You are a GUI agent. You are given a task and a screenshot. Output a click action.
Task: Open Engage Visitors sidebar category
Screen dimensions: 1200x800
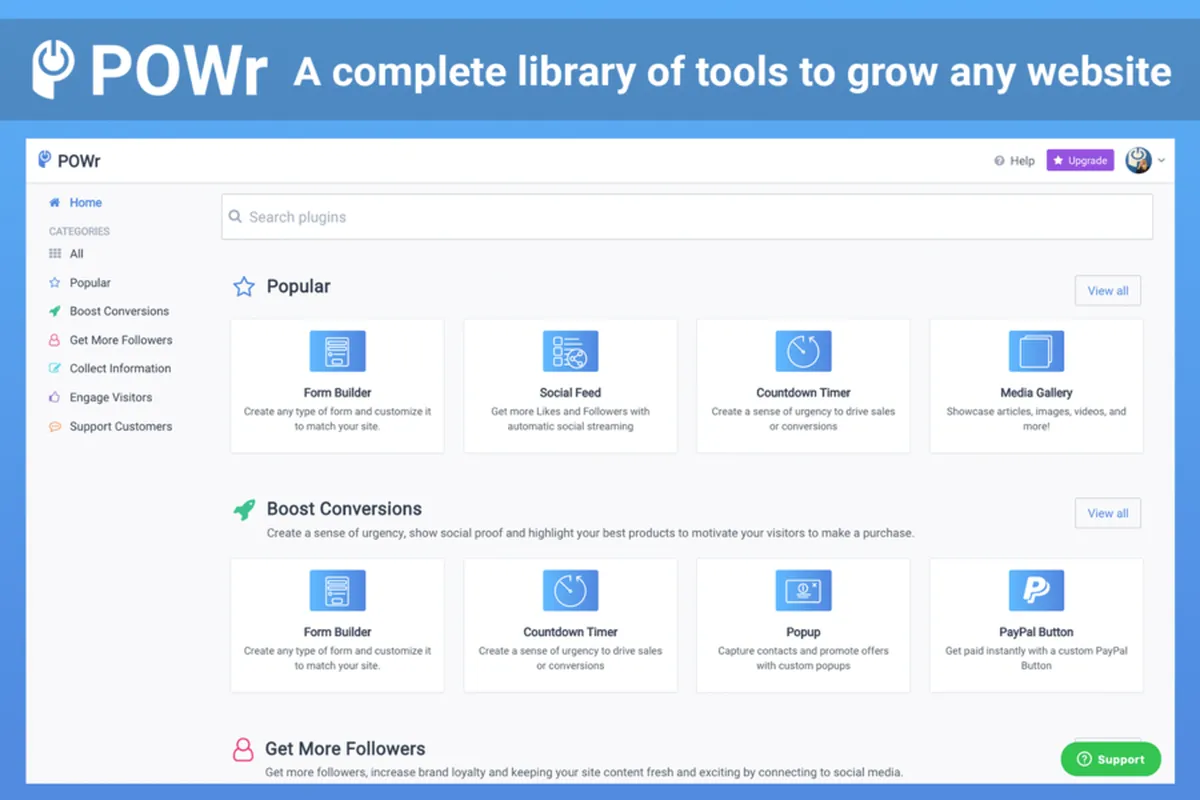(x=111, y=397)
